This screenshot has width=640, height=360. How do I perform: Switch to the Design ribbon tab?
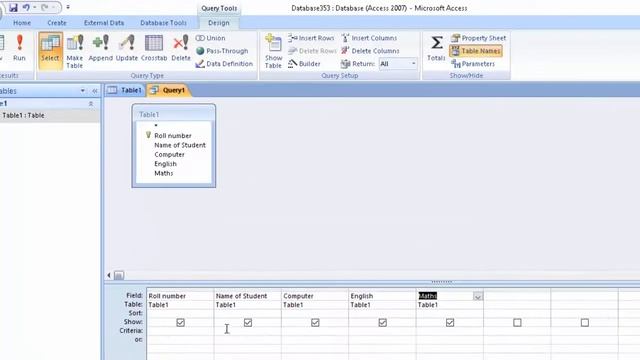pos(219,23)
